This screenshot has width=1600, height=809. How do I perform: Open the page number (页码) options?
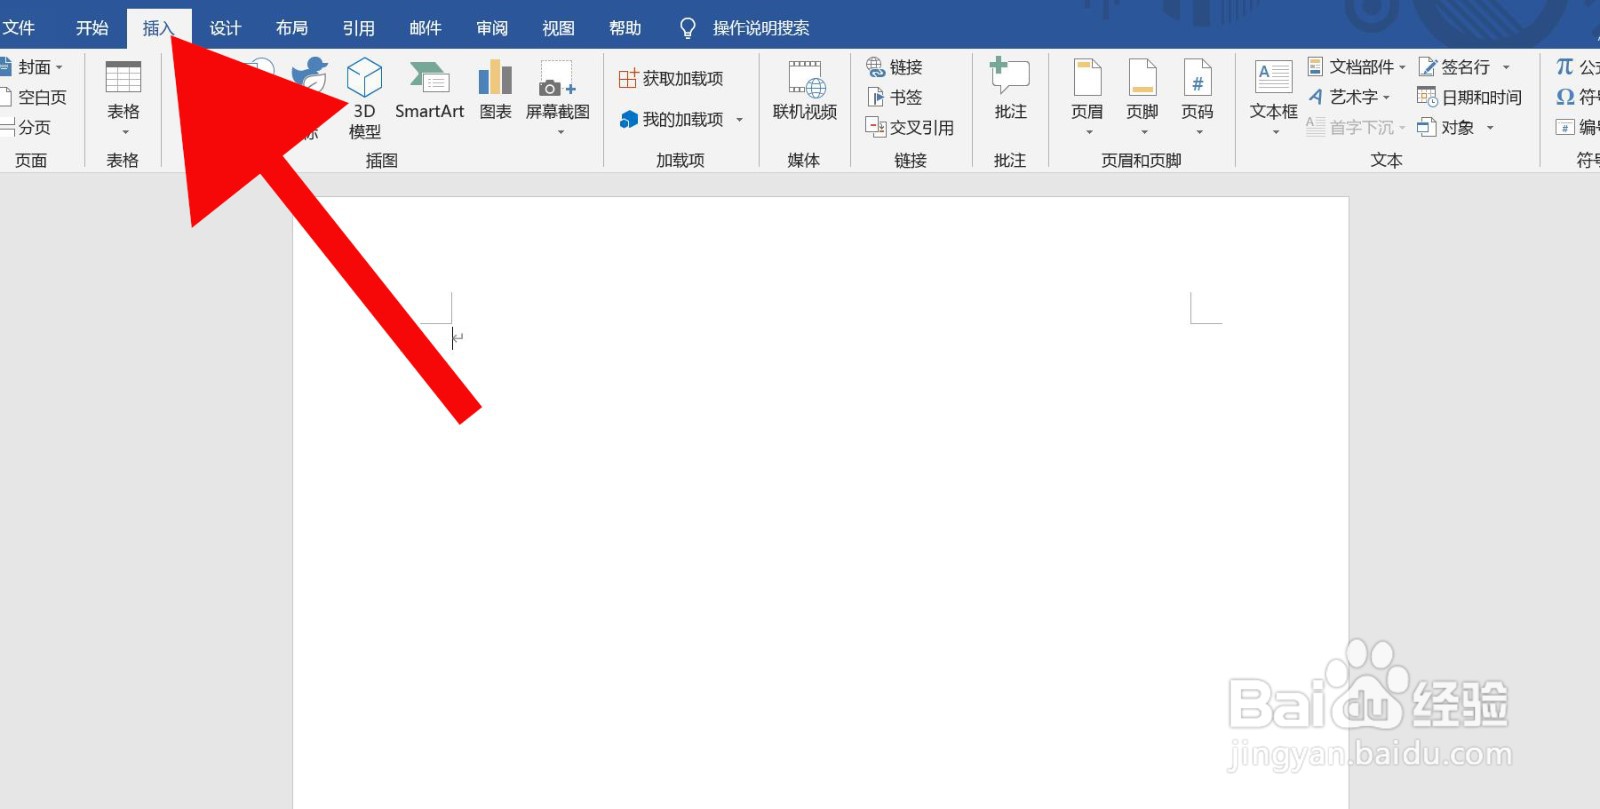(x=1197, y=98)
